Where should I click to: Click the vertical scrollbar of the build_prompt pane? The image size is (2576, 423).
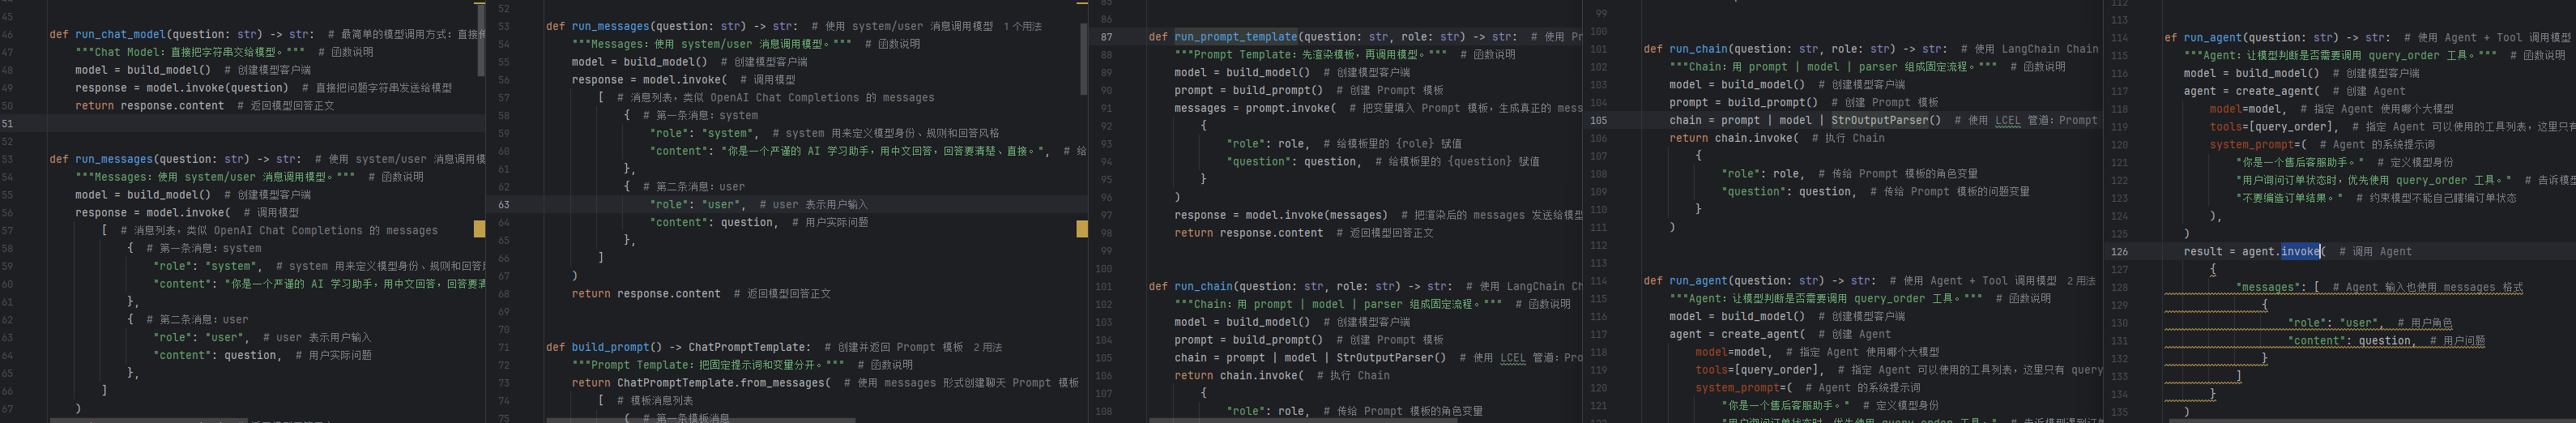1083,58
